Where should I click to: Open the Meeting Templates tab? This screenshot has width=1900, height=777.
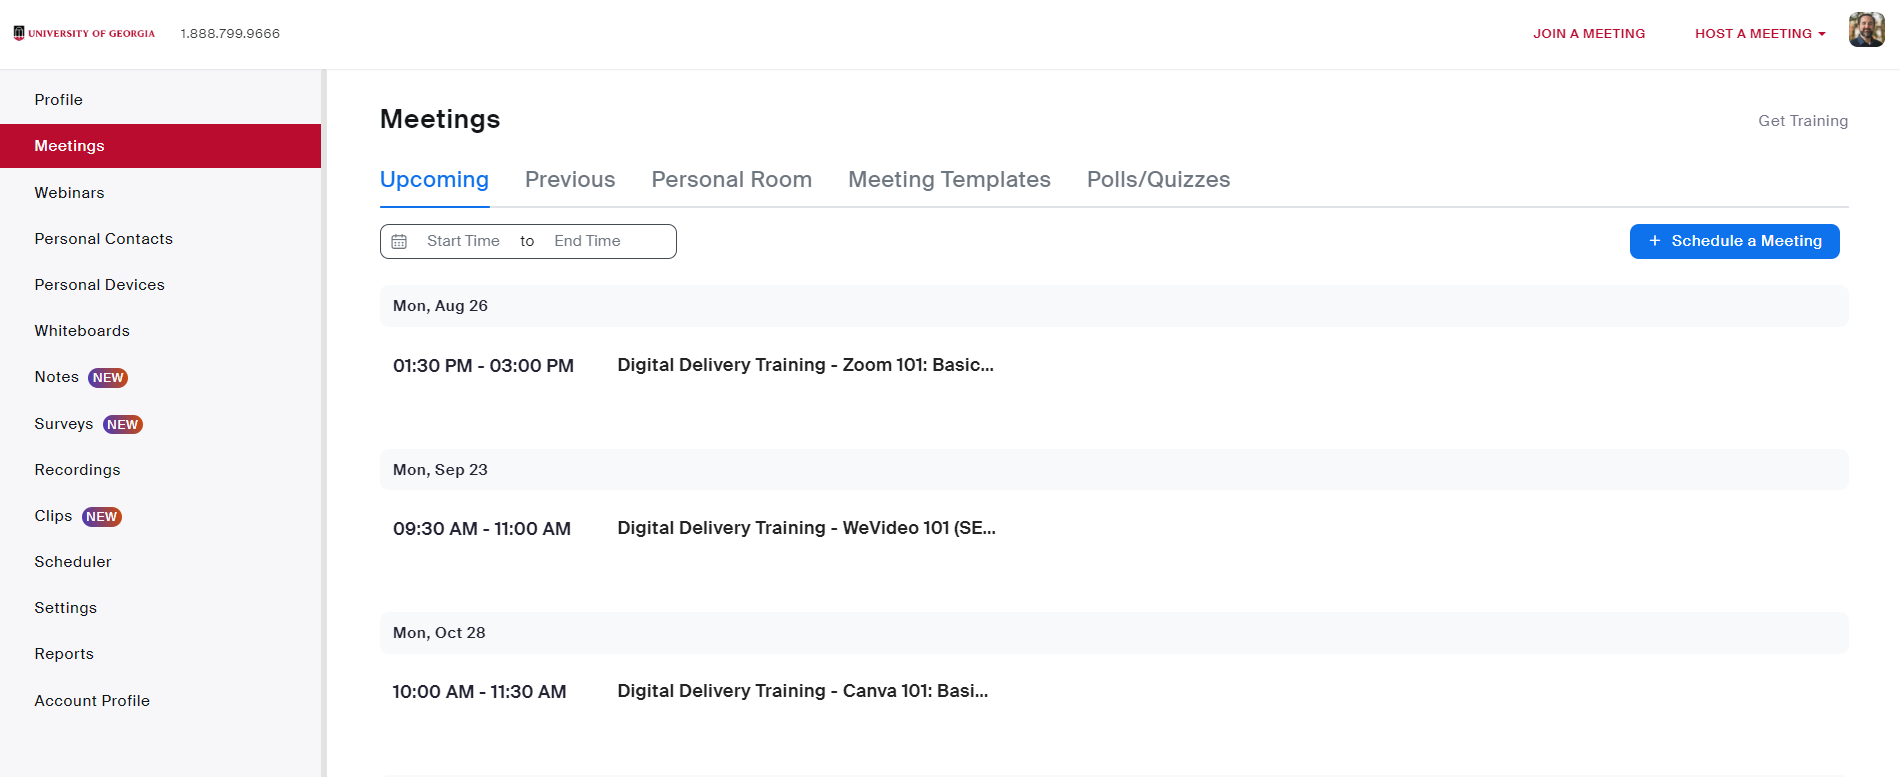click(x=949, y=180)
